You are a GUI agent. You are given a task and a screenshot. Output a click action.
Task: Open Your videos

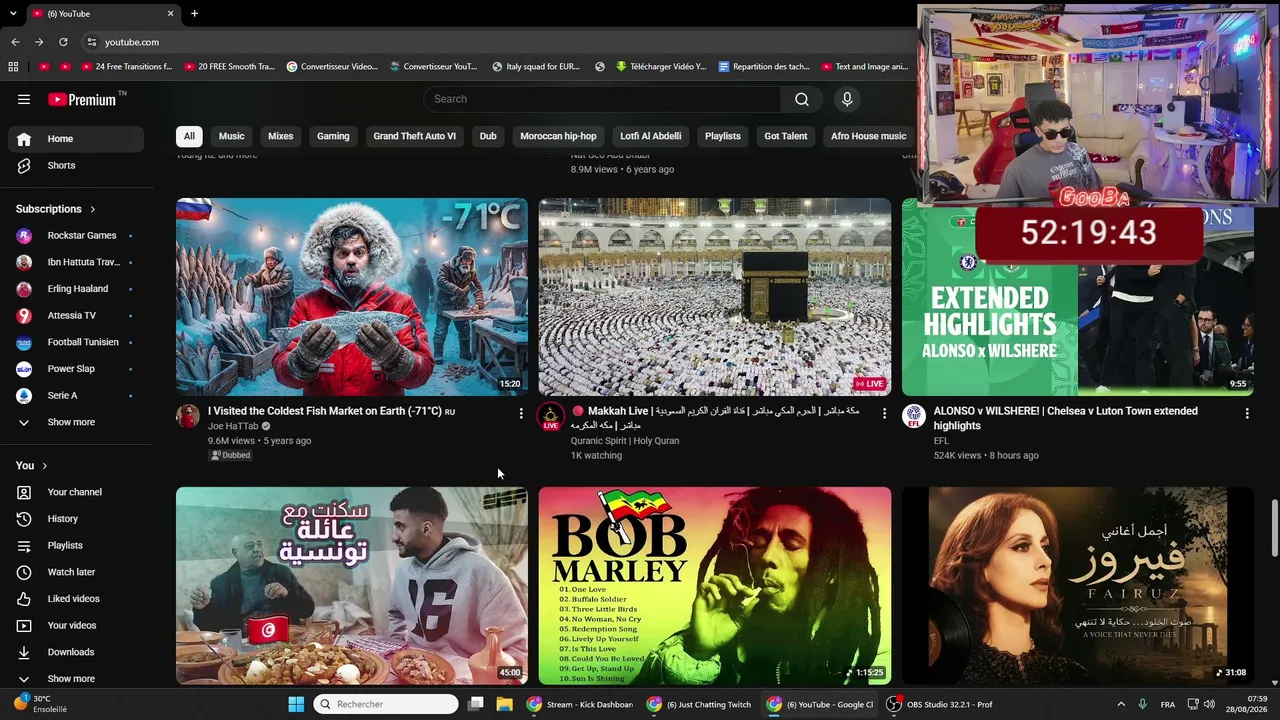pos(76,625)
